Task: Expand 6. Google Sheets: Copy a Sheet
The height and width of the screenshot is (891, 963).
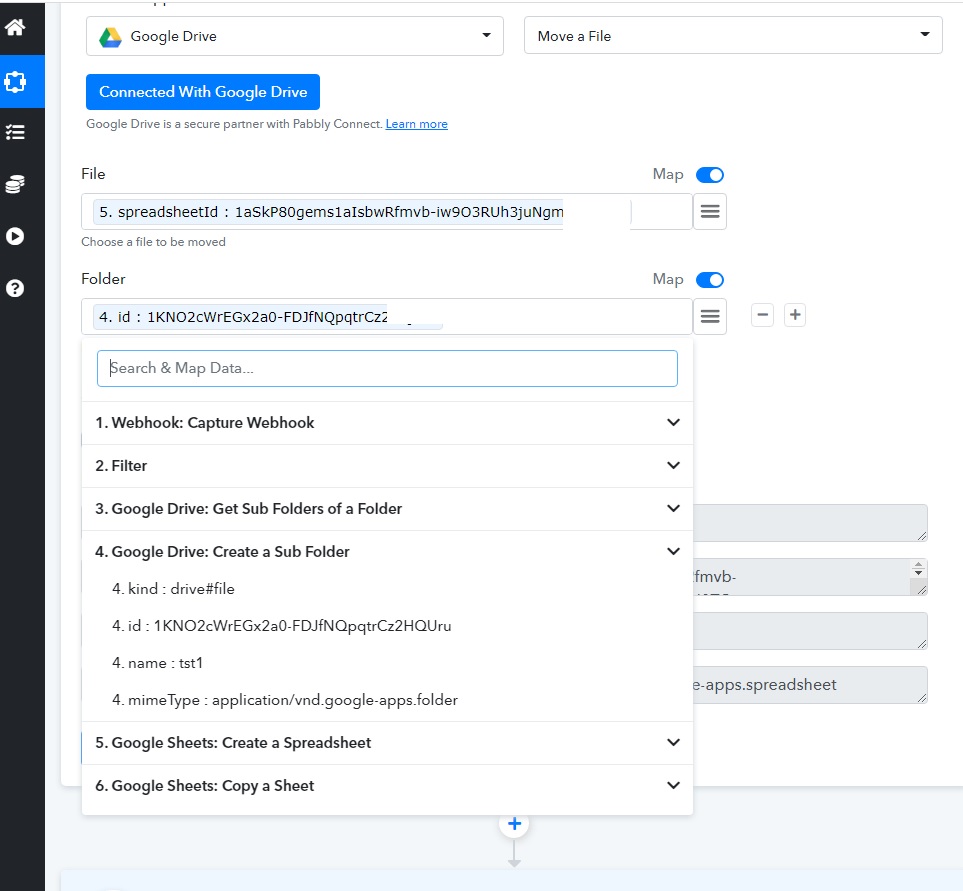Action: [388, 785]
